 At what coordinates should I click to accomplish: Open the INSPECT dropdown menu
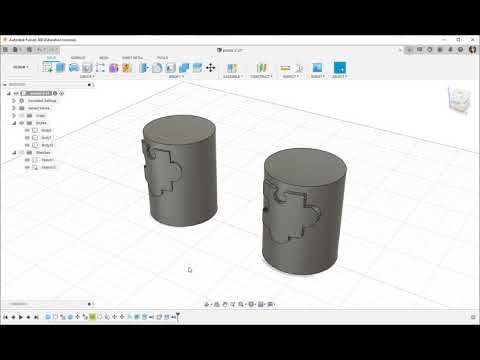coord(290,76)
